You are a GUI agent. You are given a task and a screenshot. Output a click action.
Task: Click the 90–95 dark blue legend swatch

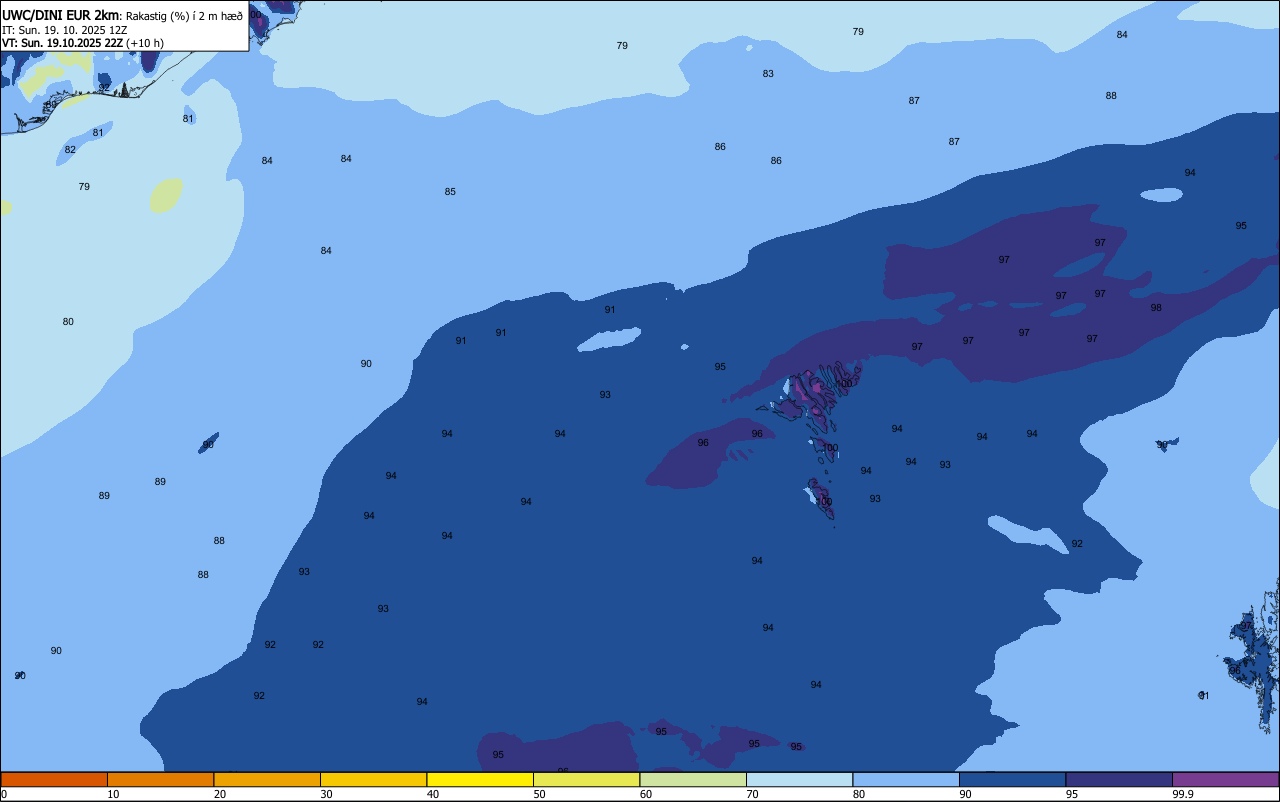pyautogui.click(x=1012, y=779)
